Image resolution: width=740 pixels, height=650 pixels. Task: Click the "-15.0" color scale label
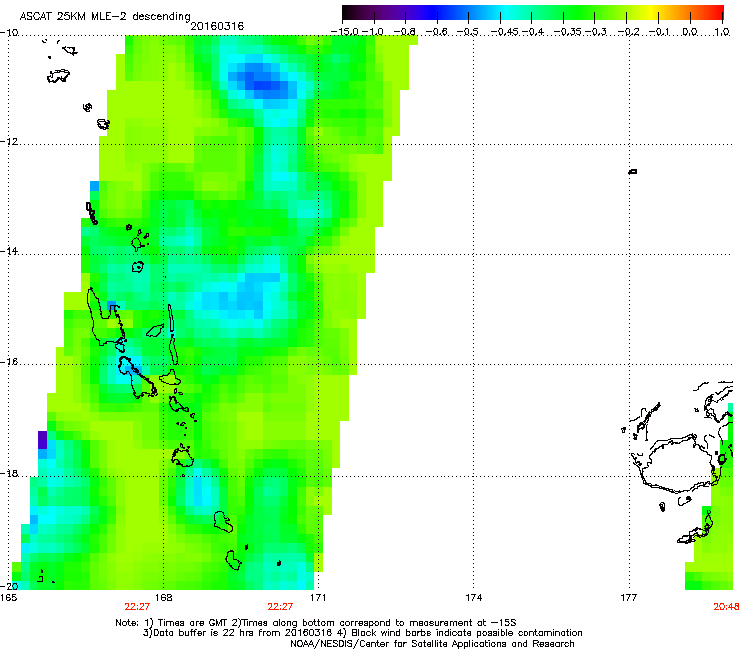[x=345, y=32]
